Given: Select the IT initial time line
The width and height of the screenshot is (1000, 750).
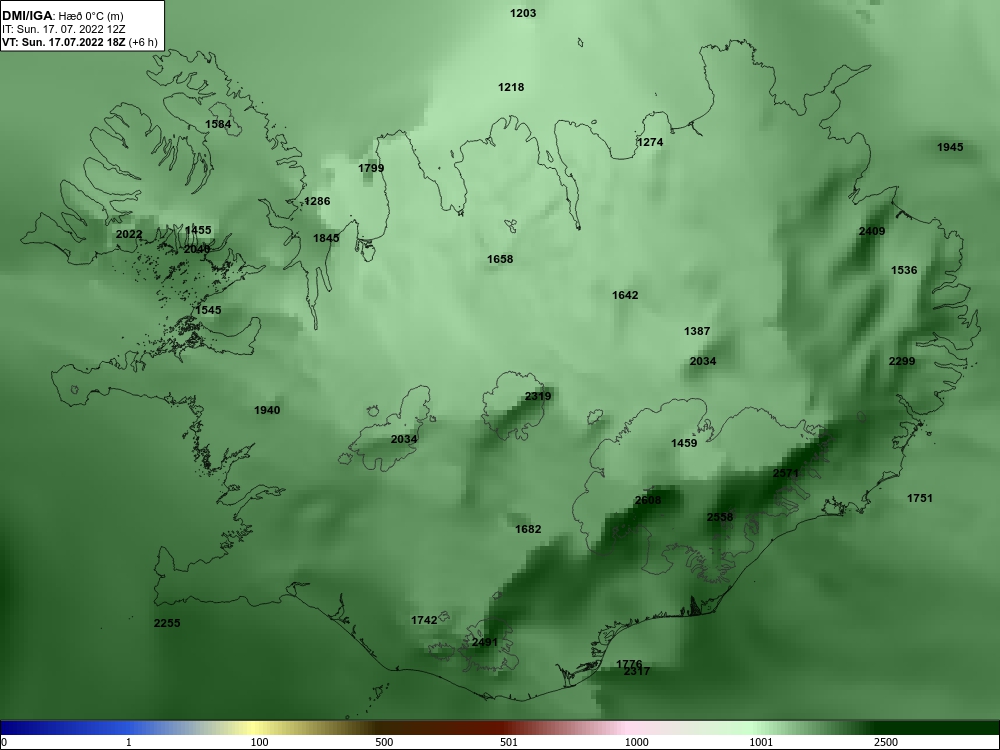Looking at the screenshot, I should (64, 29).
